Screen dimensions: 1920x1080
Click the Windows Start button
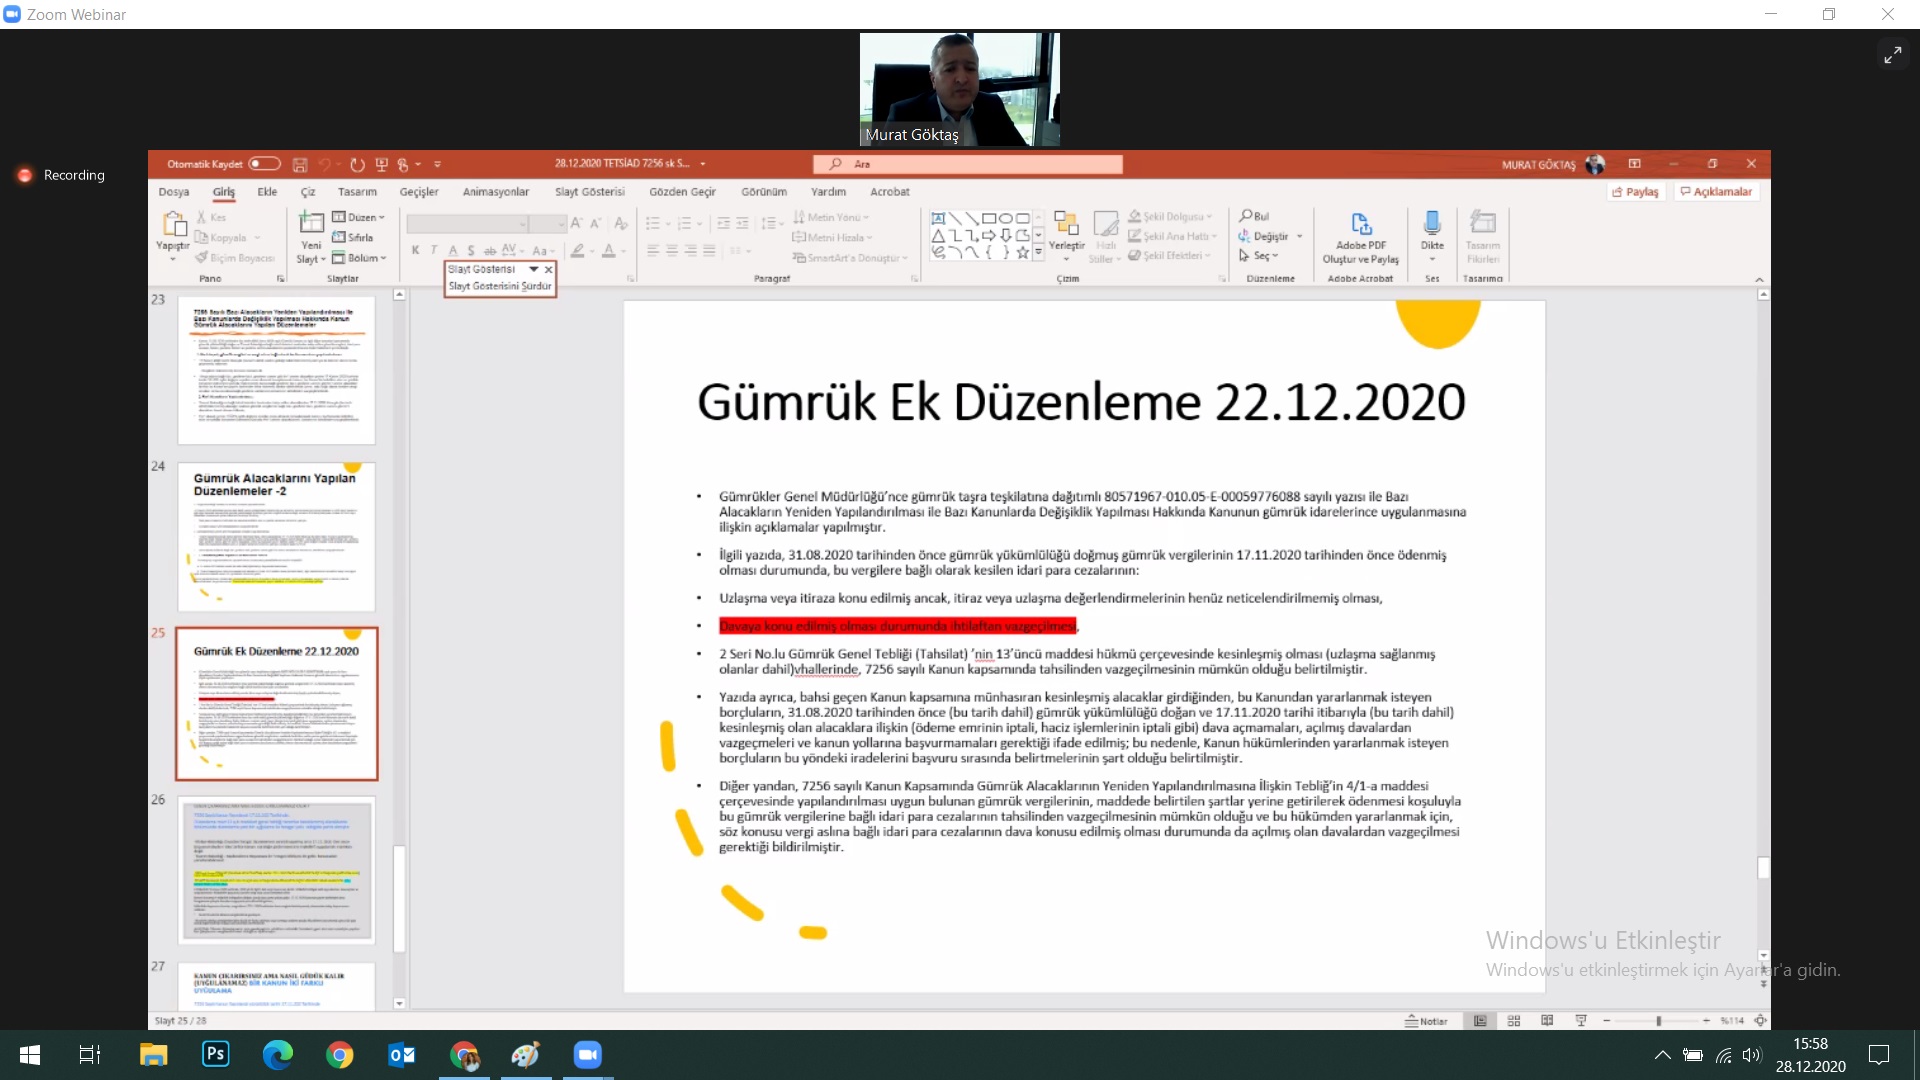click(30, 1054)
